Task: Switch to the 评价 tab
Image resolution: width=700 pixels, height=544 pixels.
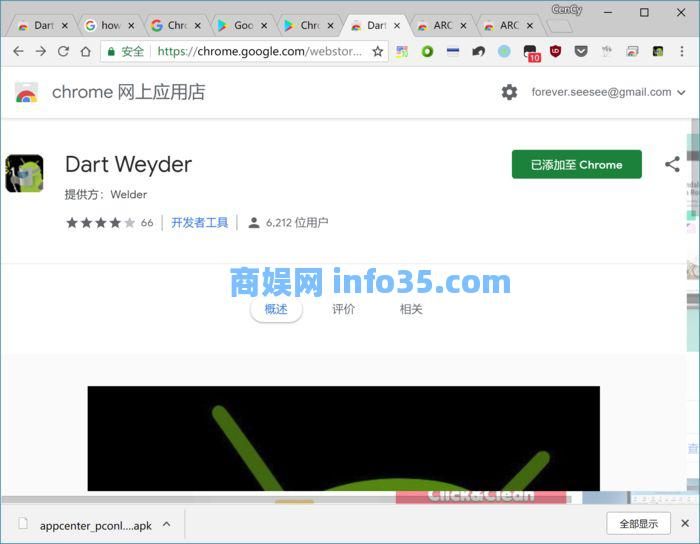Action: [x=343, y=309]
